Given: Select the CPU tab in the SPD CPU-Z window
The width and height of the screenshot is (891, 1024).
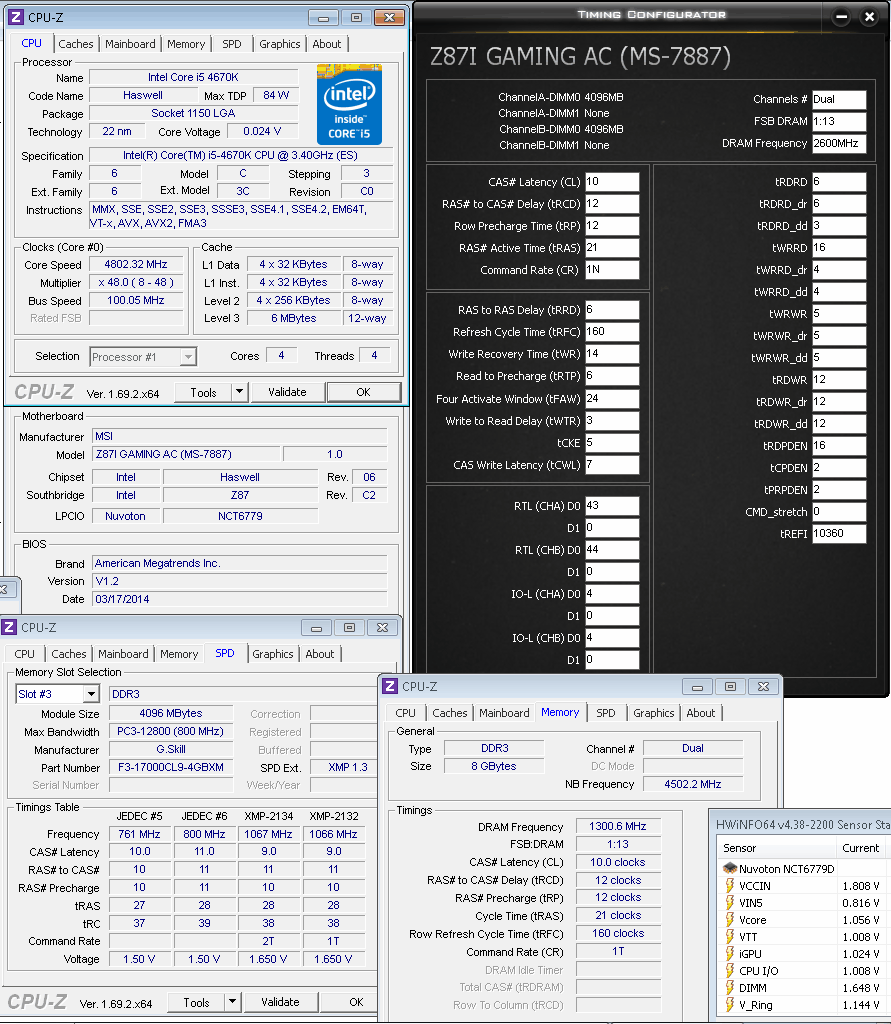Looking at the screenshot, I should coord(24,654).
